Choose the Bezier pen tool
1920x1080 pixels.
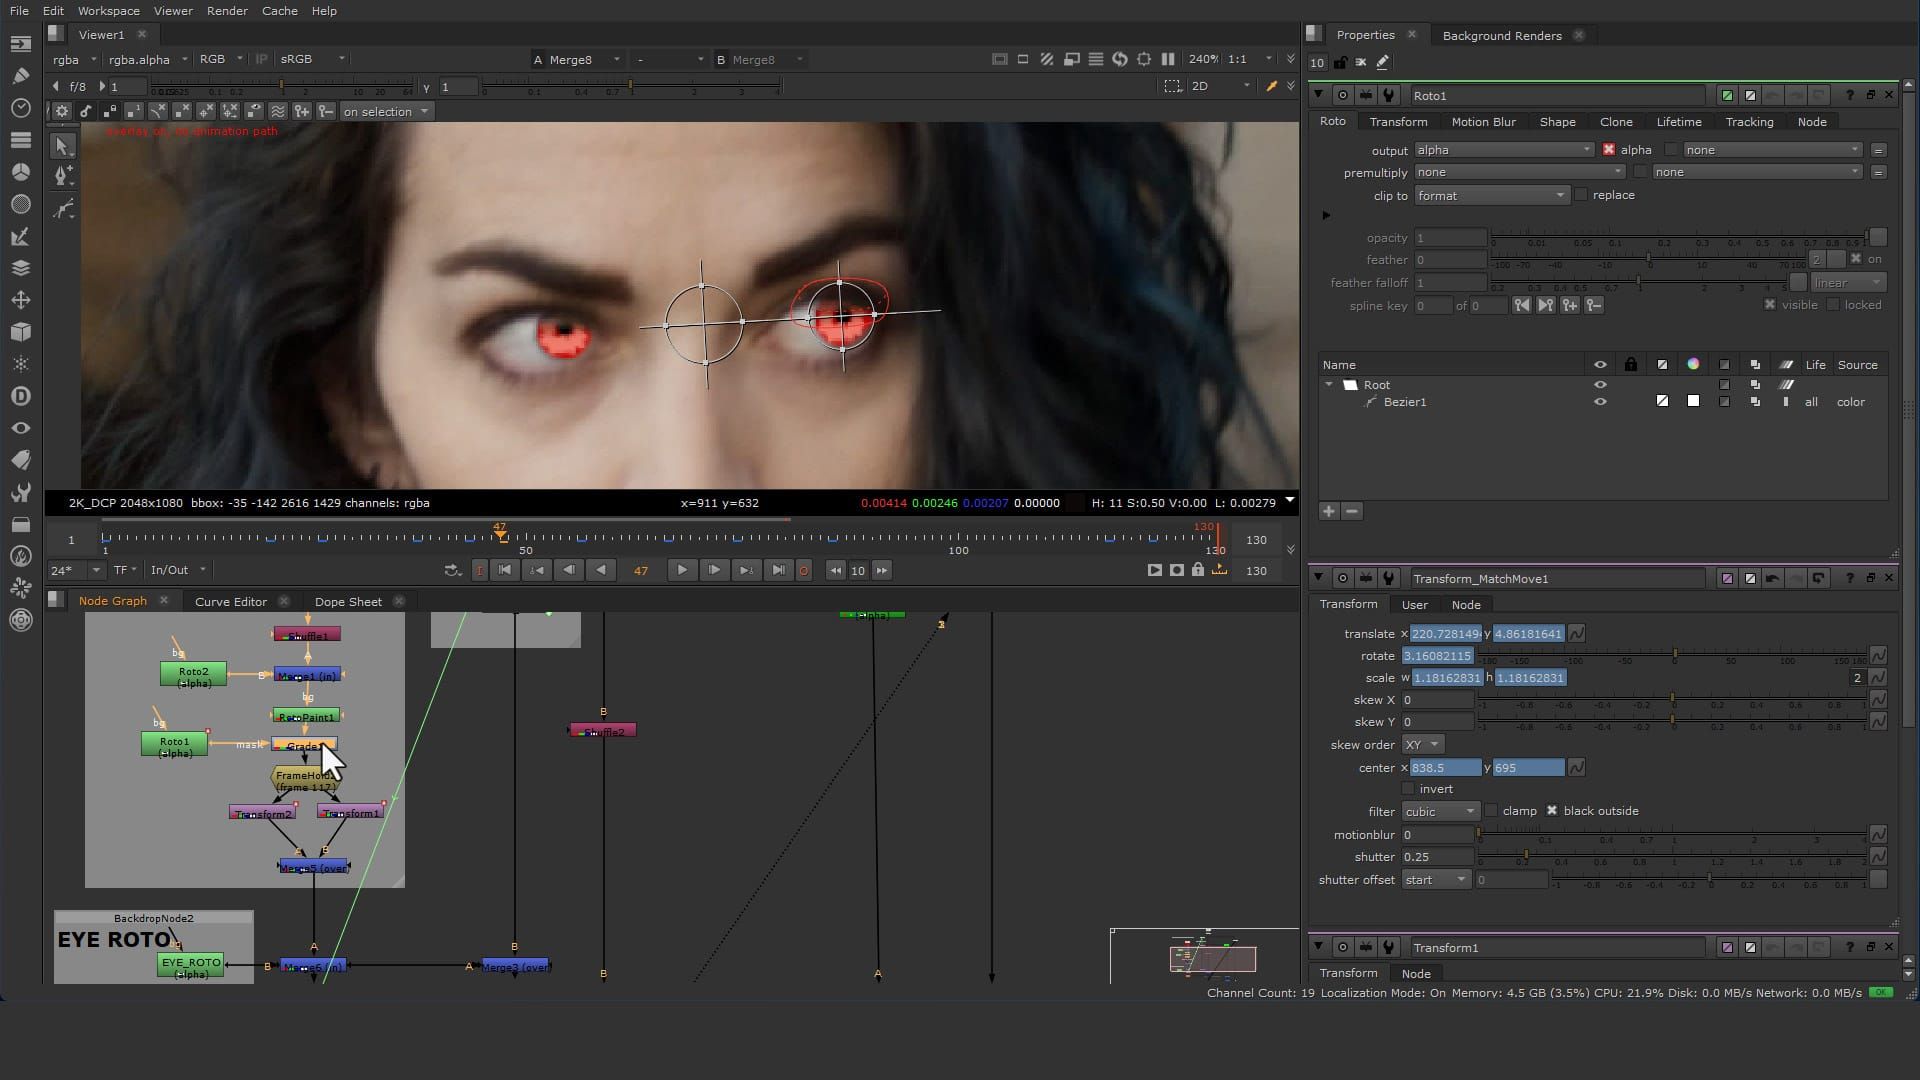point(62,177)
